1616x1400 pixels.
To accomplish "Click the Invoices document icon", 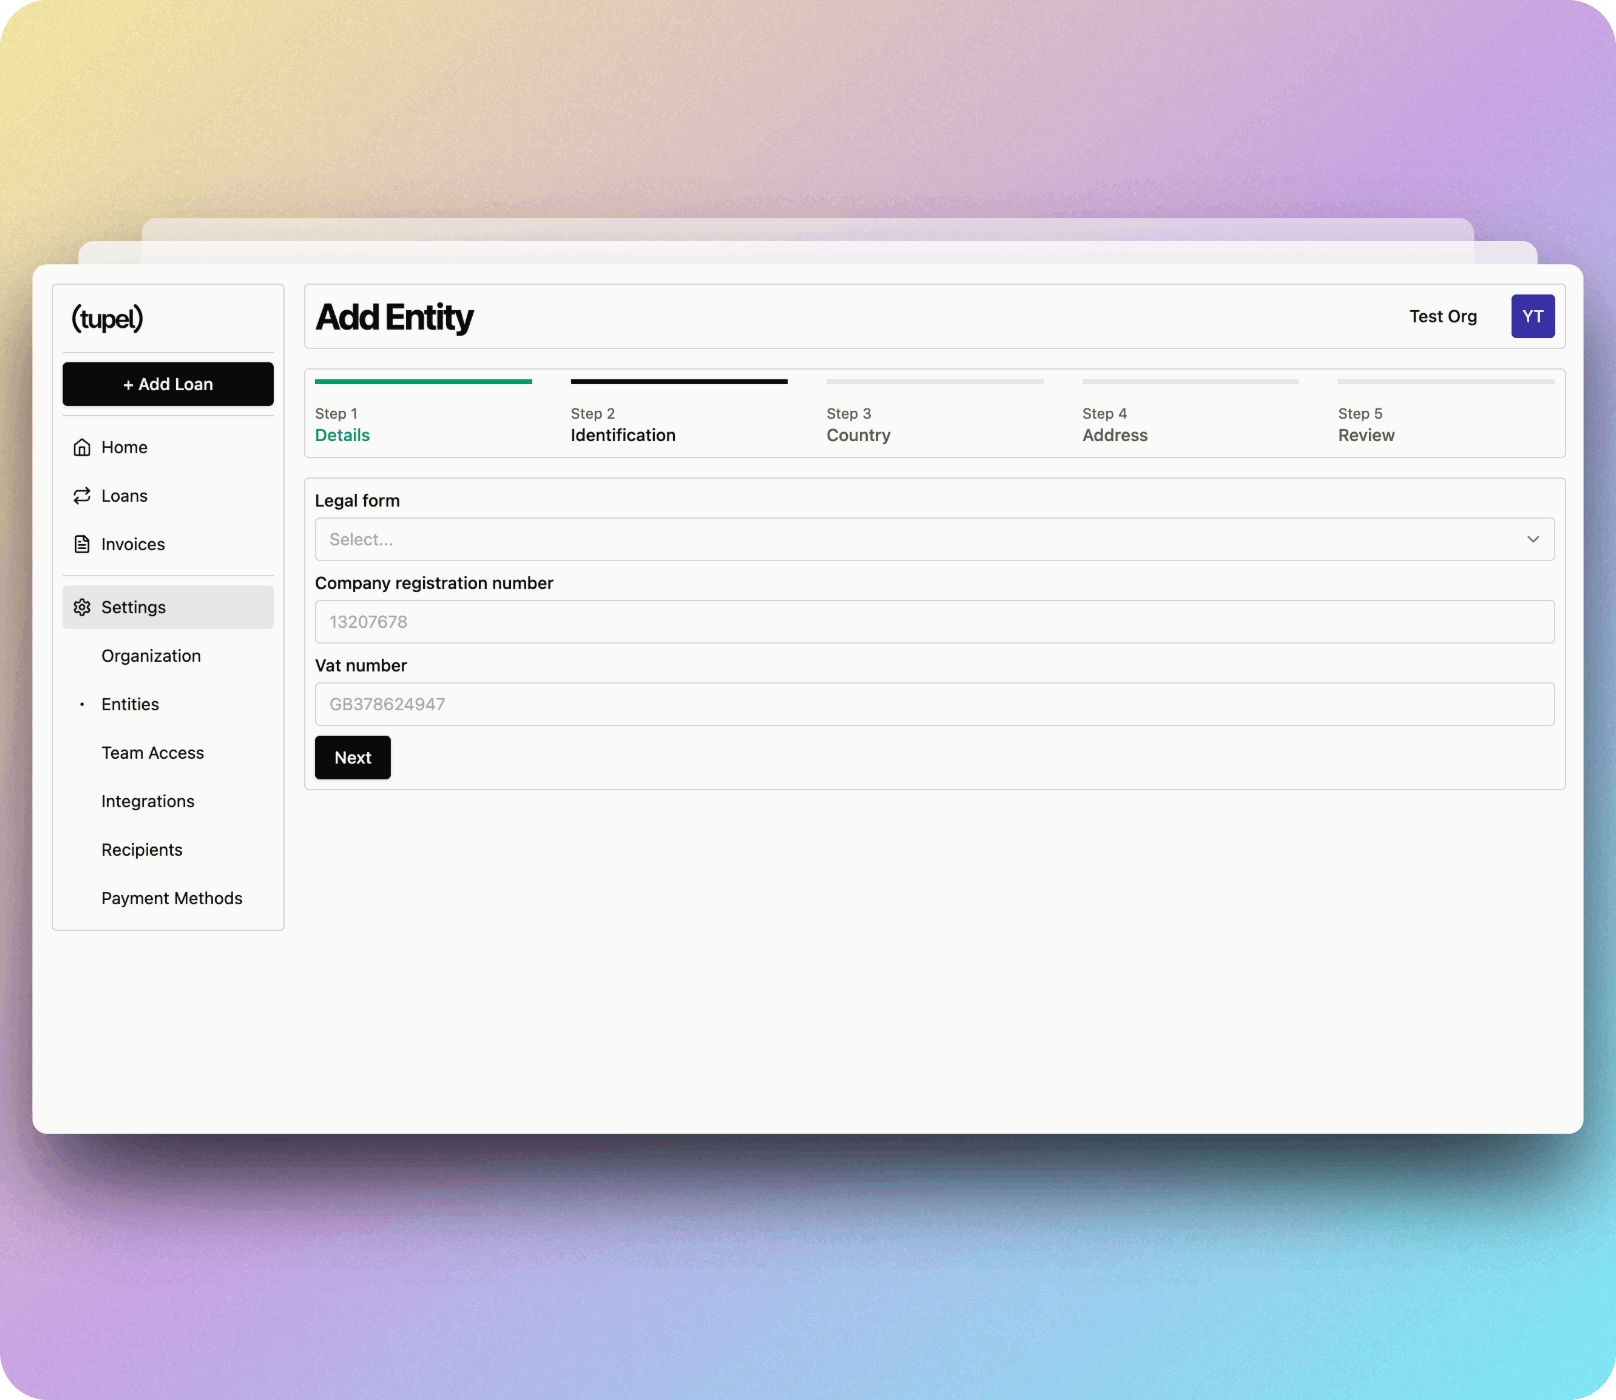I will tap(82, 544).
